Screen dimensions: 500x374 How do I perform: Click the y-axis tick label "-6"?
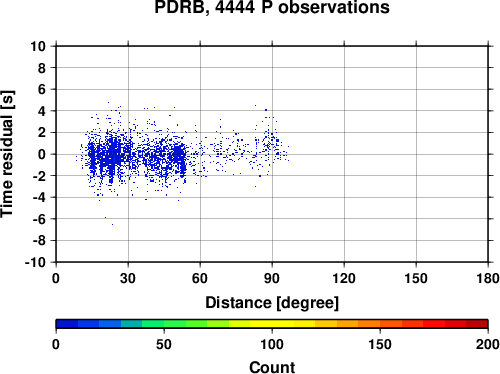pyautogui.click(x=39, y=219)
